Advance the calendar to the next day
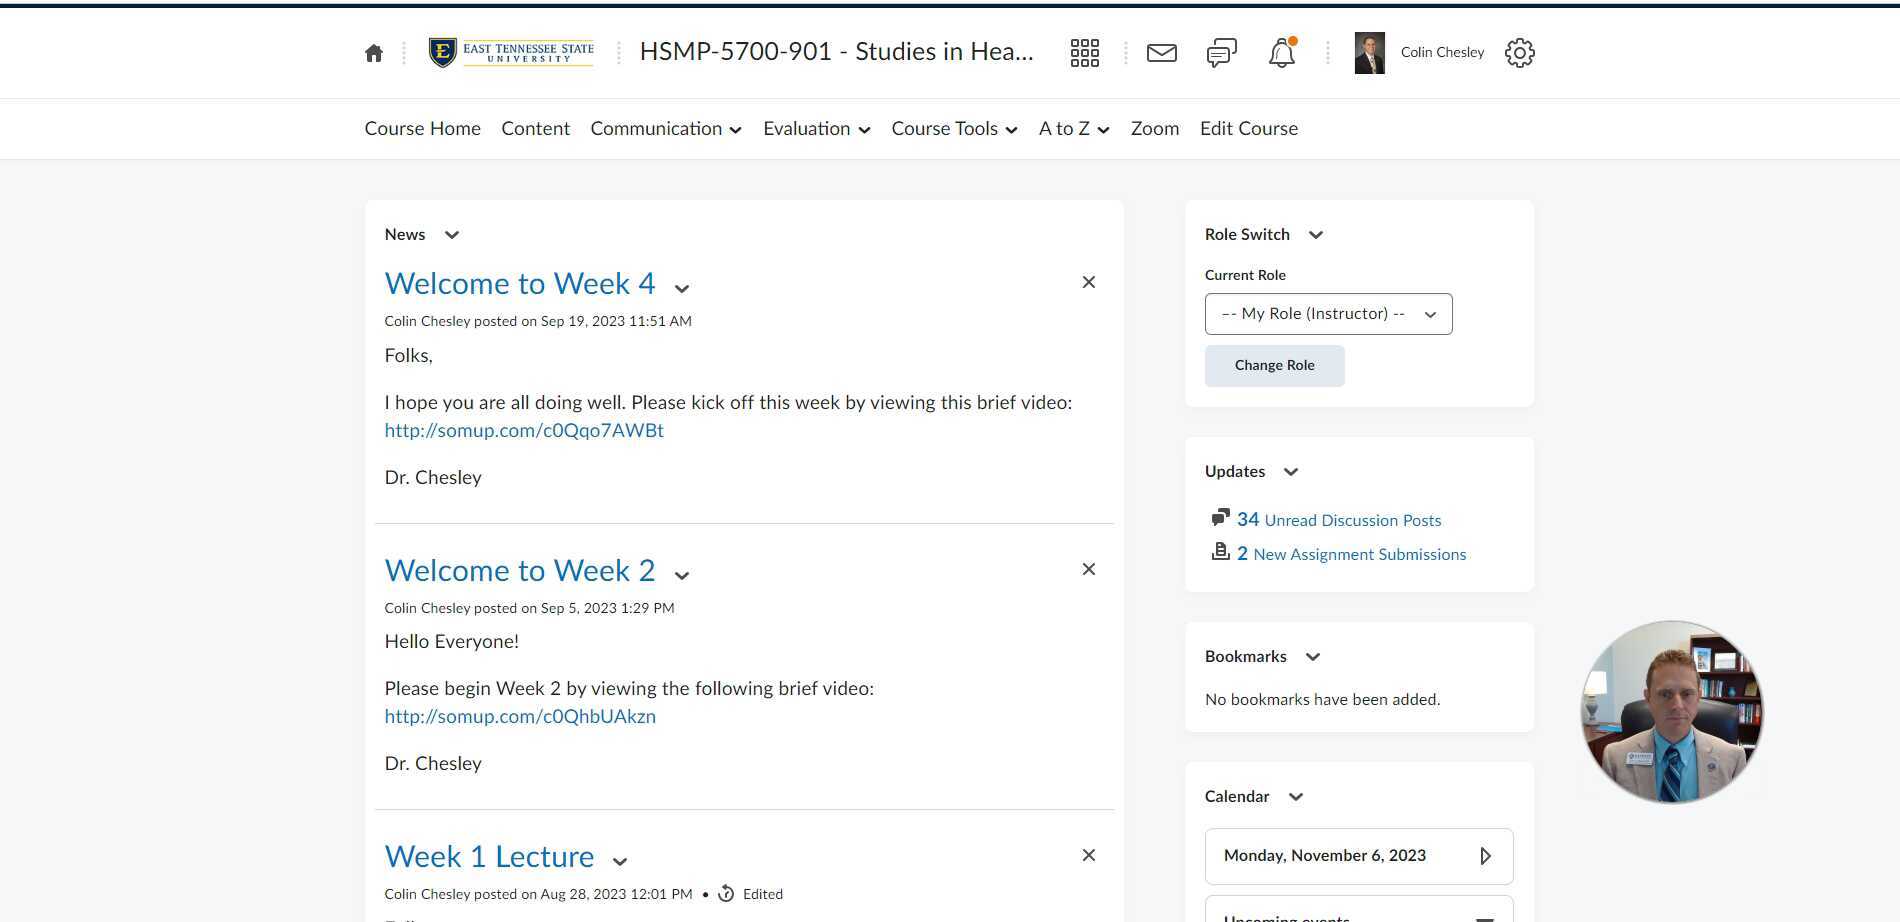This screenshot has height=922, width=1900. point(1487,855)
